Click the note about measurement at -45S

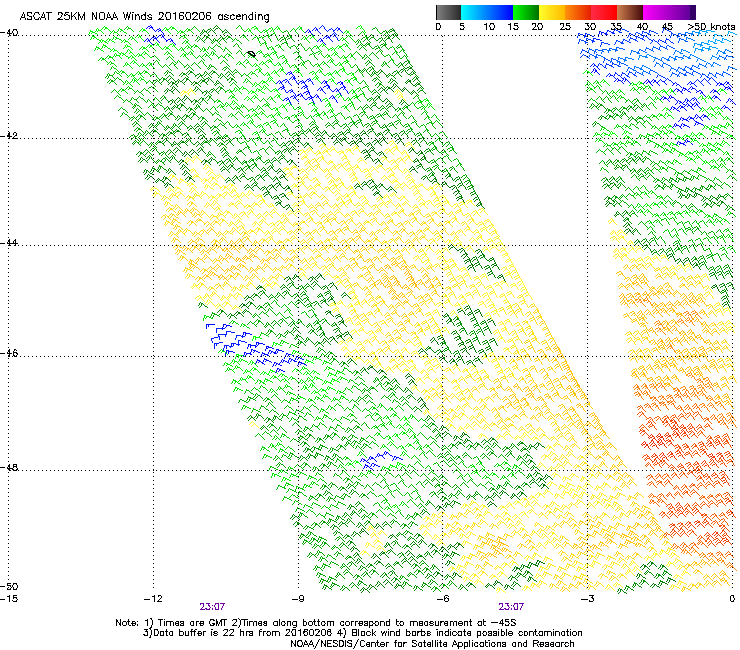[372, 623]
